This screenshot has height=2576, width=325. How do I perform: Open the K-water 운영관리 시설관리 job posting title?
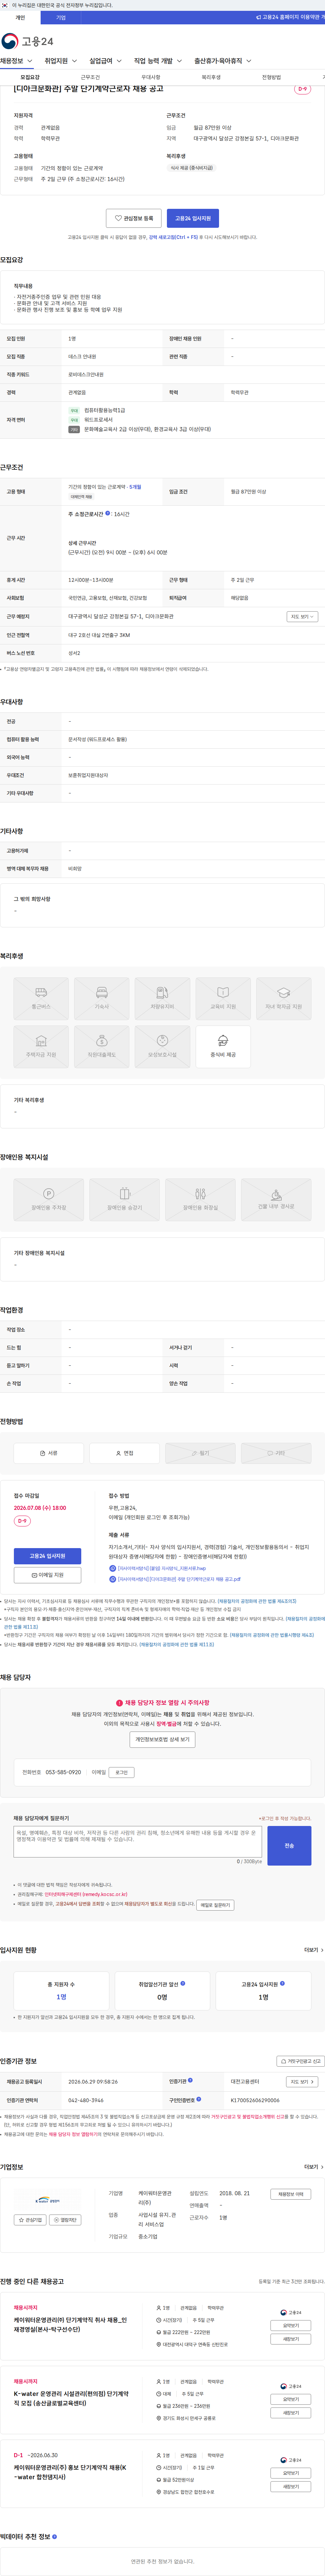[71, 2399]
